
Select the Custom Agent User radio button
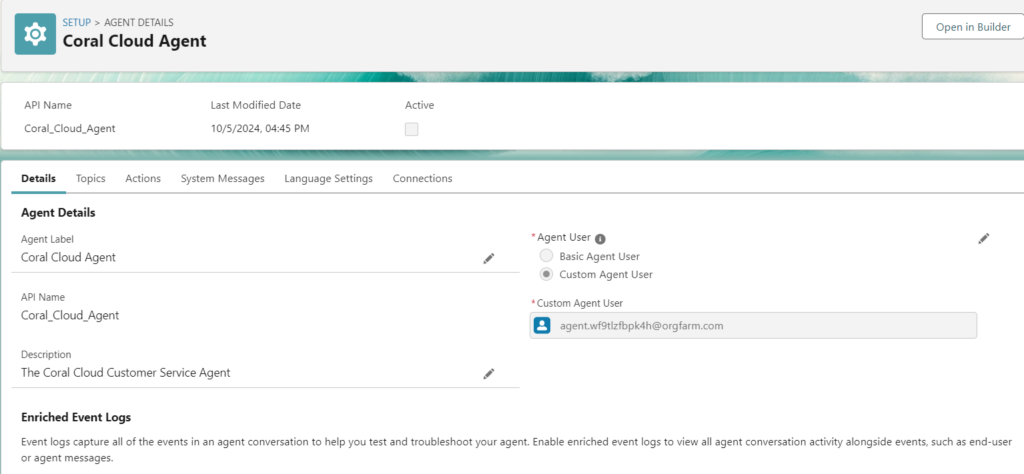click(547, 274)
